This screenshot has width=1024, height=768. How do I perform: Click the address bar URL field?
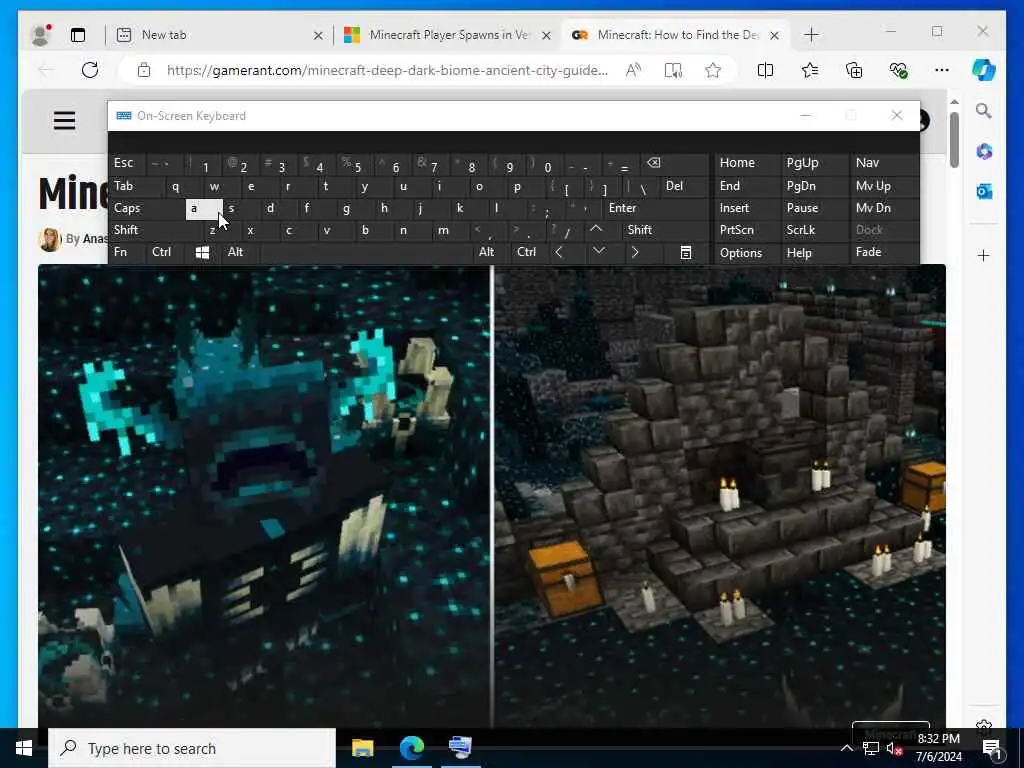click(x=387, y=70)
